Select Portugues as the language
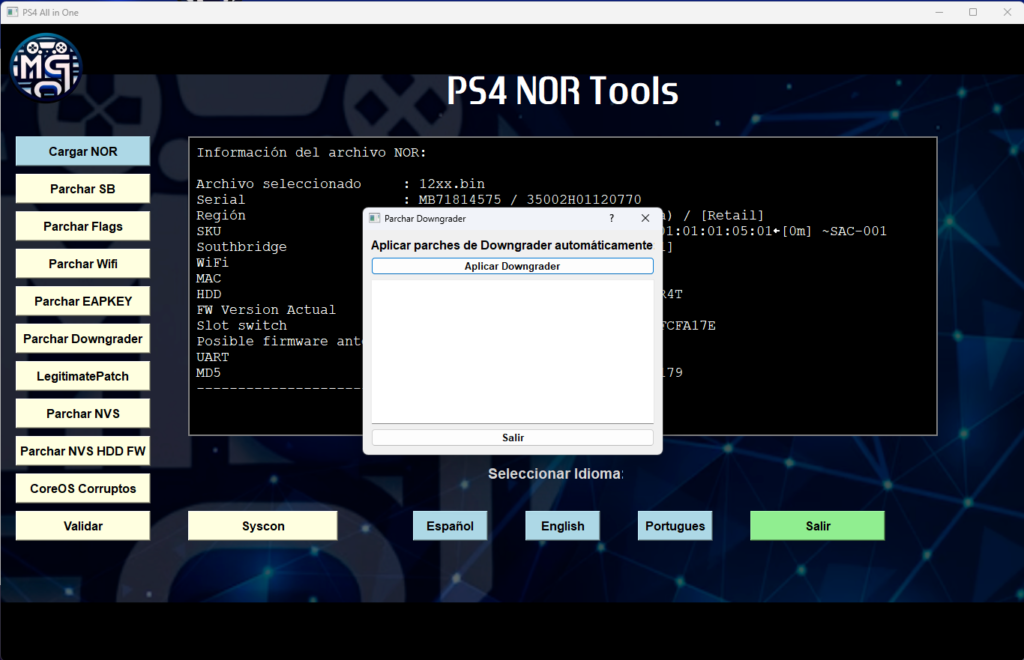 pyautogui.click(x=675, y=526)
